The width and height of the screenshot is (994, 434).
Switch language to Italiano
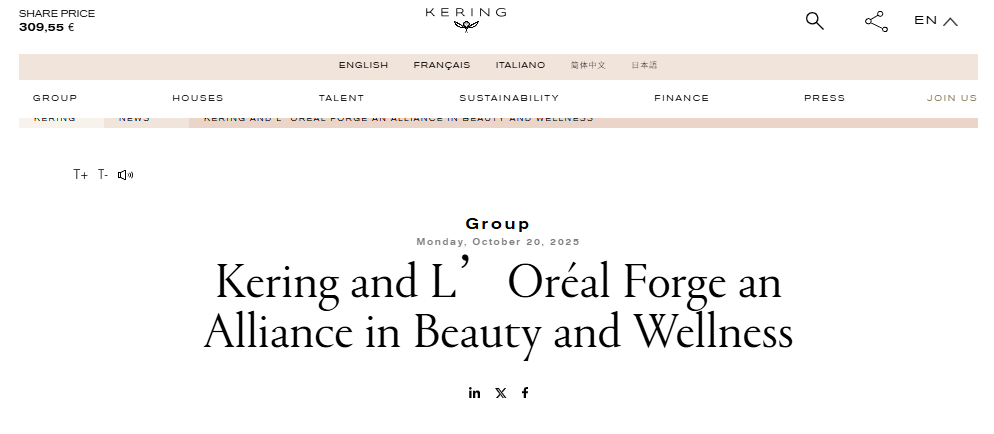(x=520, y=66)
